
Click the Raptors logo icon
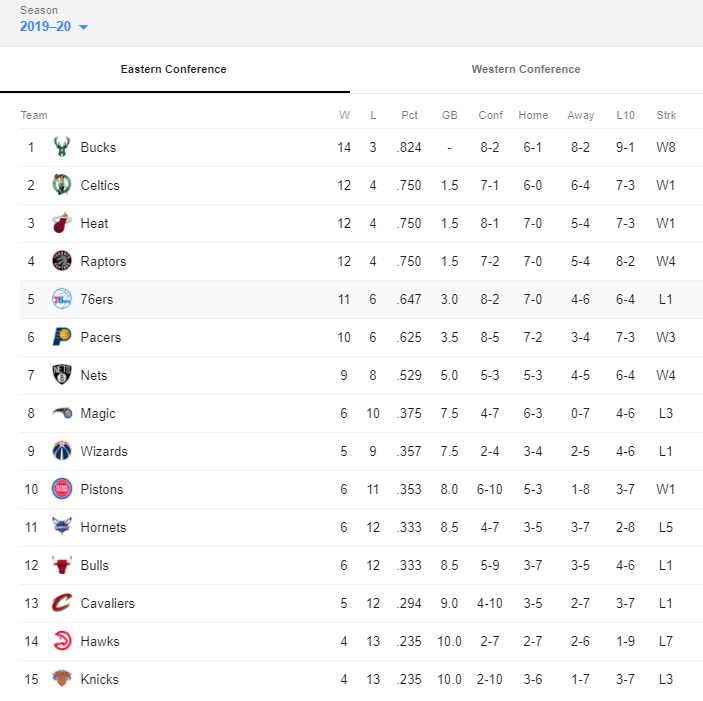pyautogui.click(x=62, y=261)
